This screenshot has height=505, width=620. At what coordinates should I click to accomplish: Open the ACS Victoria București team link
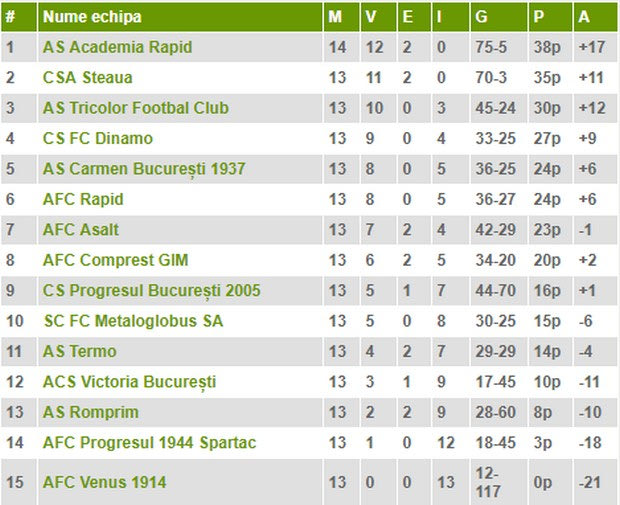tap(129, 382)
